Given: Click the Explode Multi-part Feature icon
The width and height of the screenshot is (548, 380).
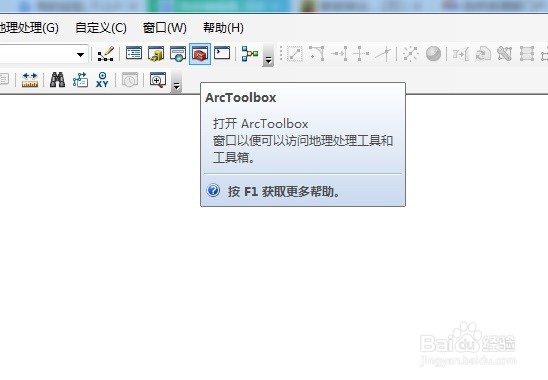Looking at the screenshot, I should [x=411, y=54].
